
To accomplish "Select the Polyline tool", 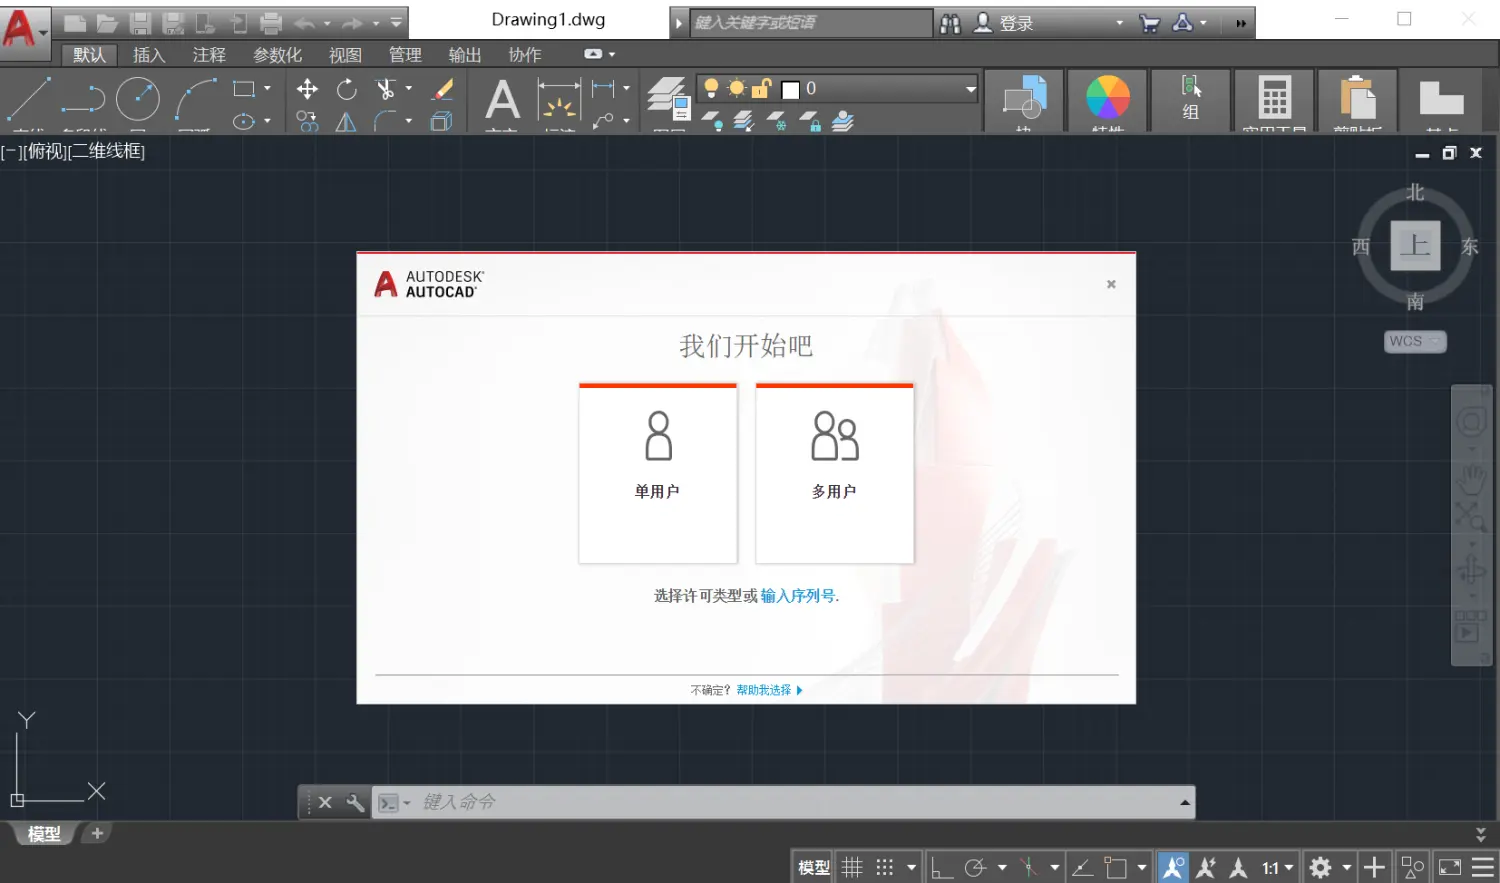I will pyautogui.click(x=83, y=98).
